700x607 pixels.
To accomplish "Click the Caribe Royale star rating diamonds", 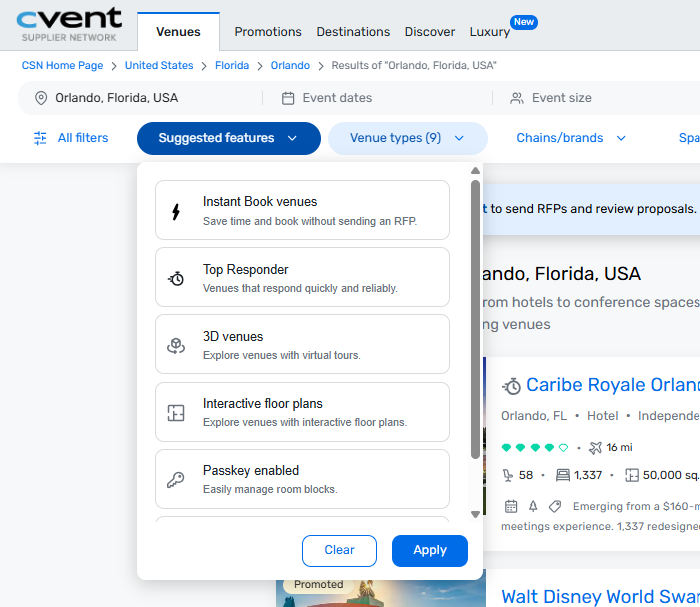I will 535,448.
